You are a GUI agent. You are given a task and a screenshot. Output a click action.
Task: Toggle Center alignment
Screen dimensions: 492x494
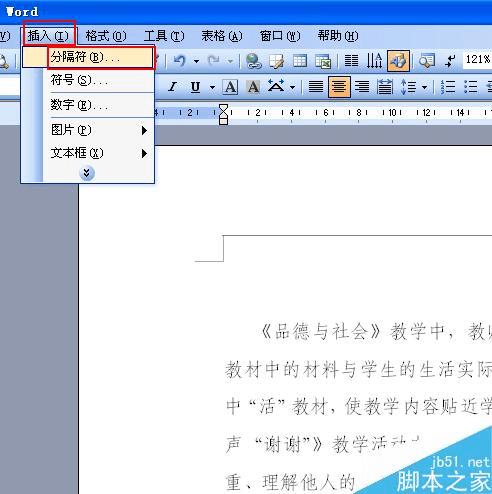(x=339, y=87)
